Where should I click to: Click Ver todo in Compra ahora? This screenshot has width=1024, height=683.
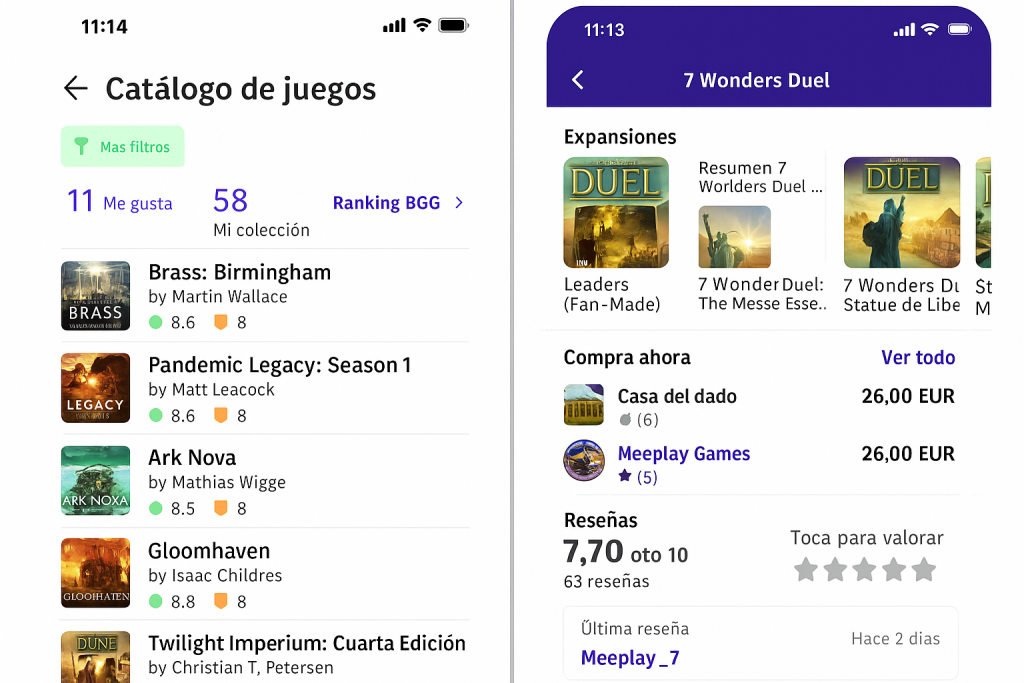click(x=918, y=358)
